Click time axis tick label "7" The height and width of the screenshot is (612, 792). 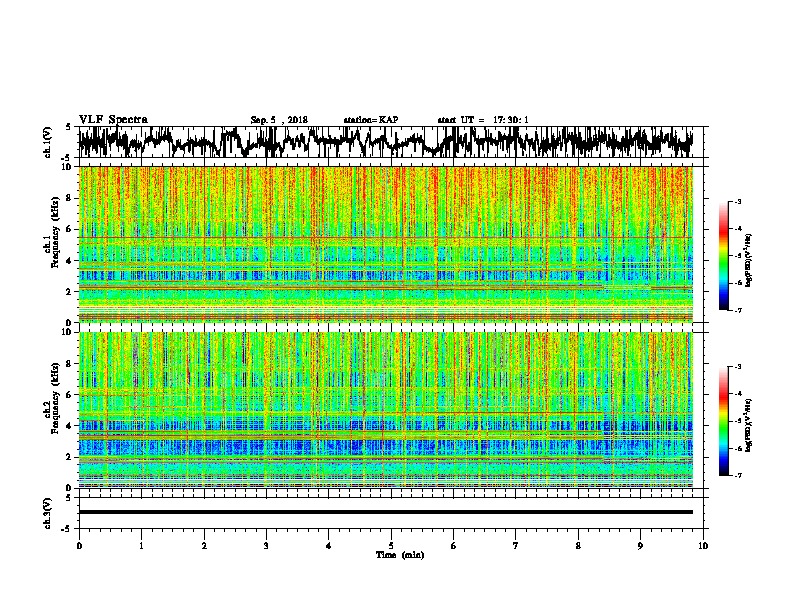click(x=516, y=546)
